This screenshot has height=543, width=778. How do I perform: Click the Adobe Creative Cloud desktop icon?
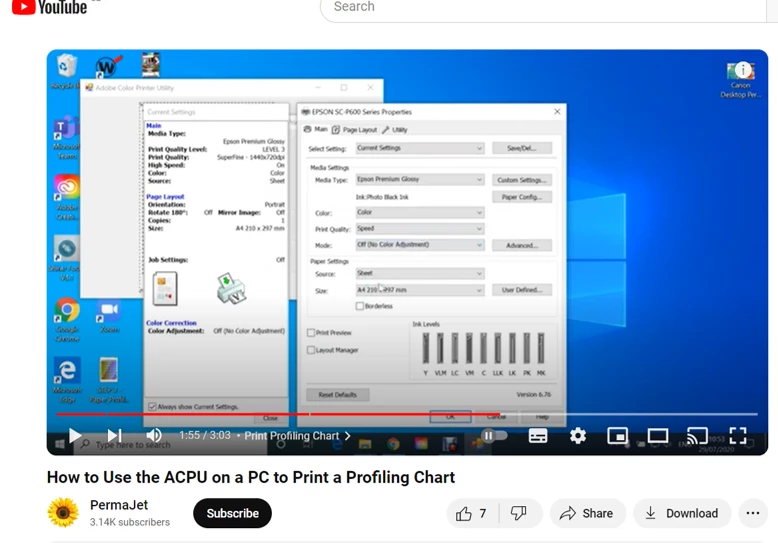click(x=66, y=198)
